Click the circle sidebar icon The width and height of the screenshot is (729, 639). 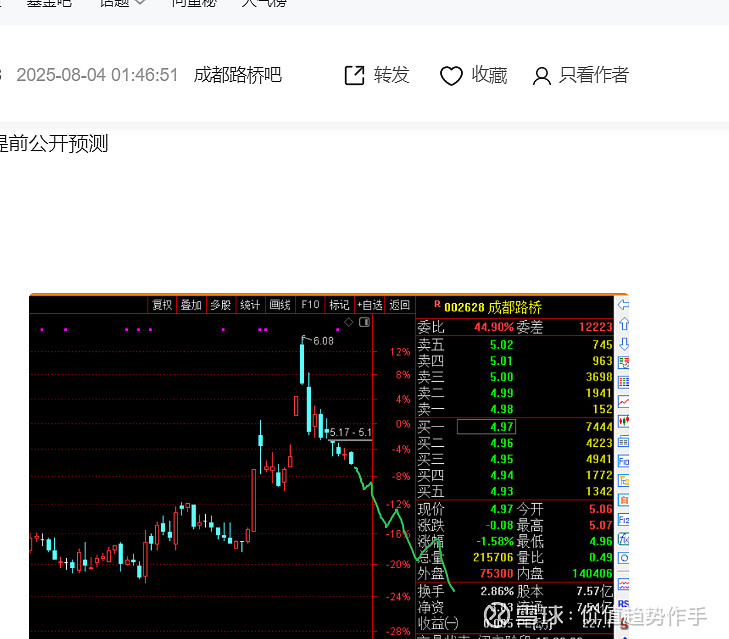(x=623, y=558)
